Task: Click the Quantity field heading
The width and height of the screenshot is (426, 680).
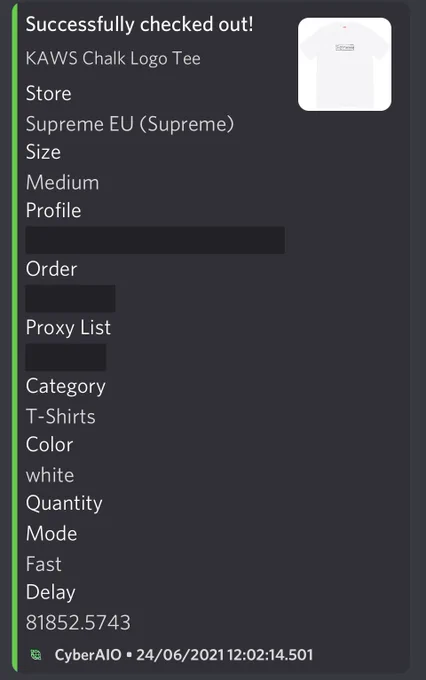Action: (64, 503)
